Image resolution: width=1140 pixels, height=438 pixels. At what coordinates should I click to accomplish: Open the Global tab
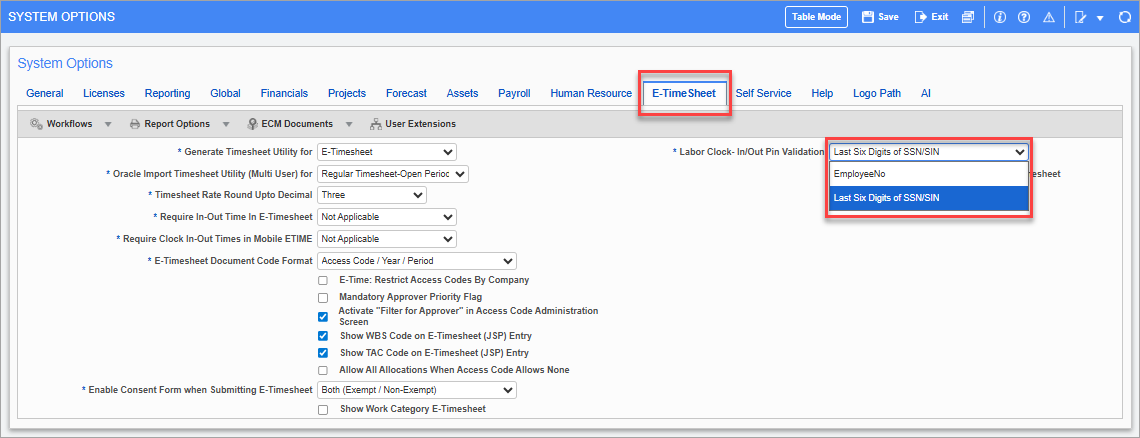(225, 93)
